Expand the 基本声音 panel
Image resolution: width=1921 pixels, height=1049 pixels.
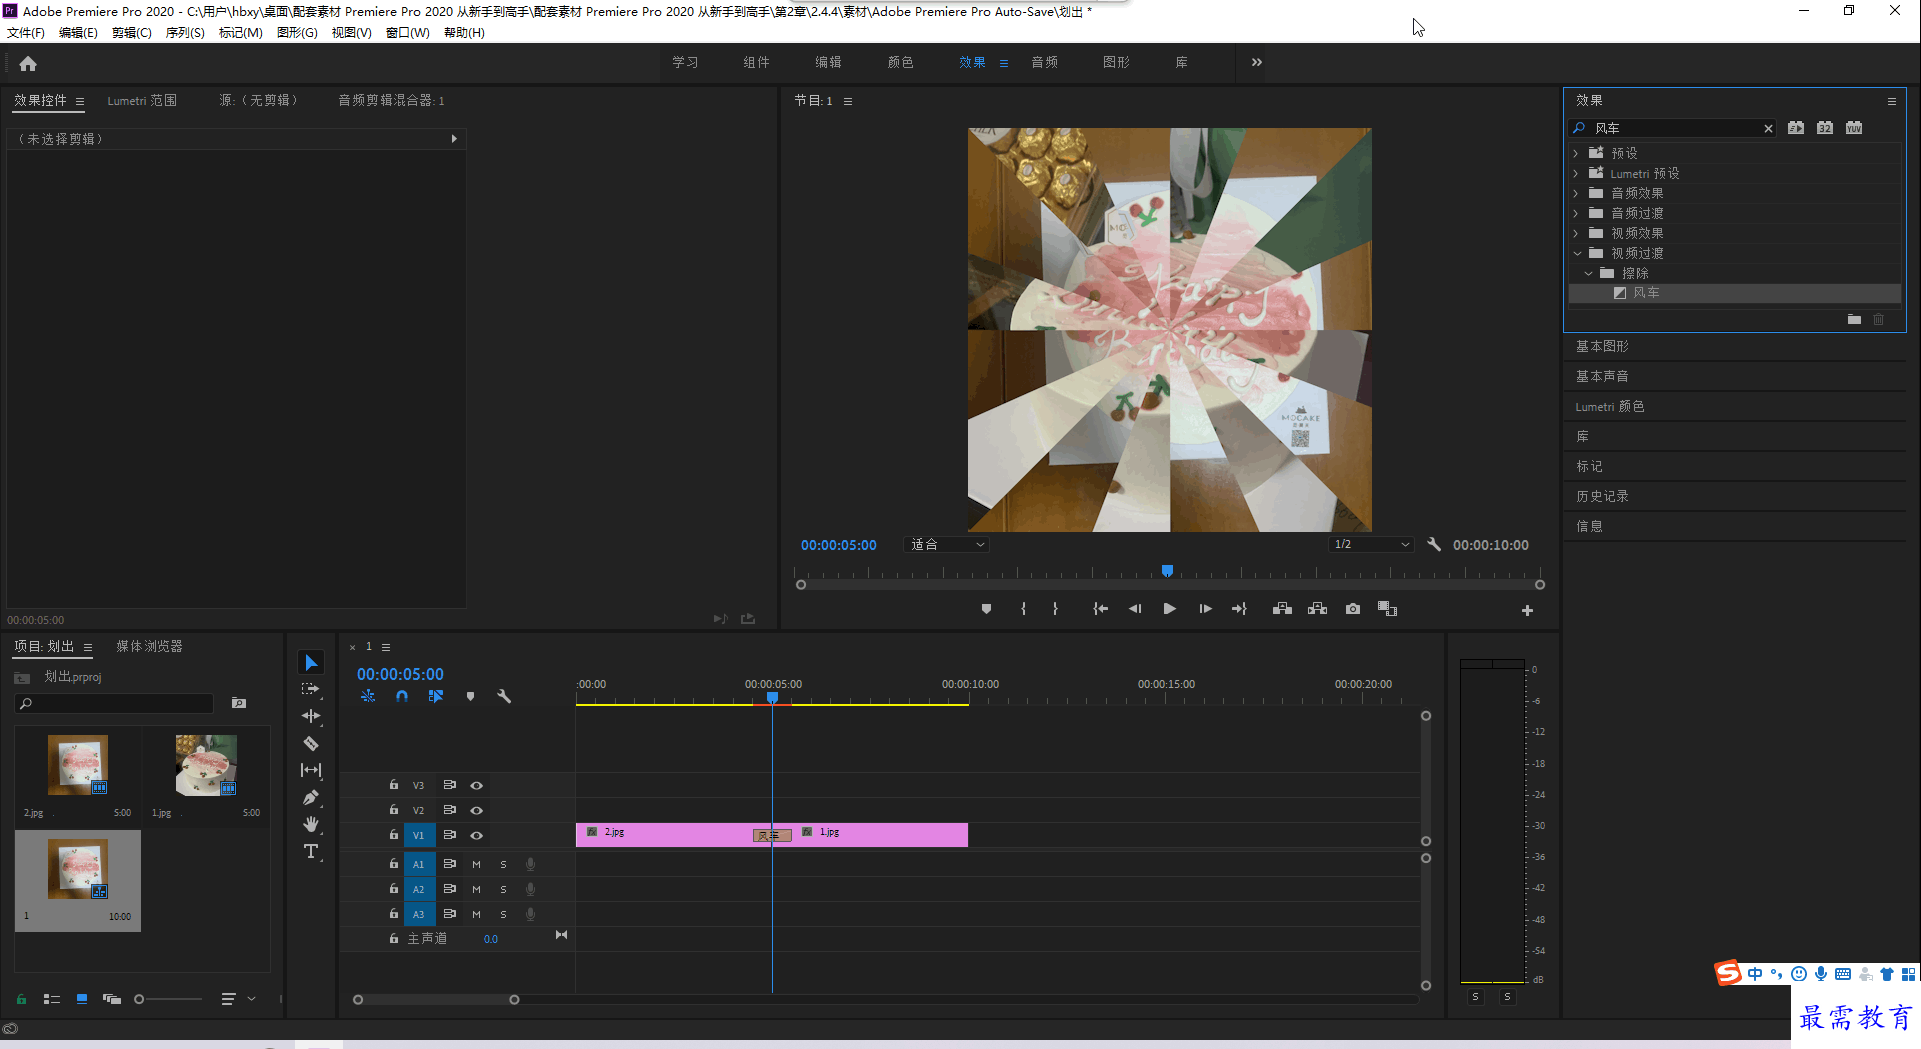1602,376
